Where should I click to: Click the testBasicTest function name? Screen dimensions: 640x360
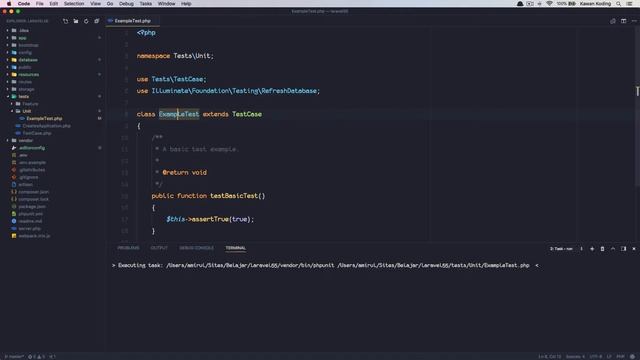(234, 196)
